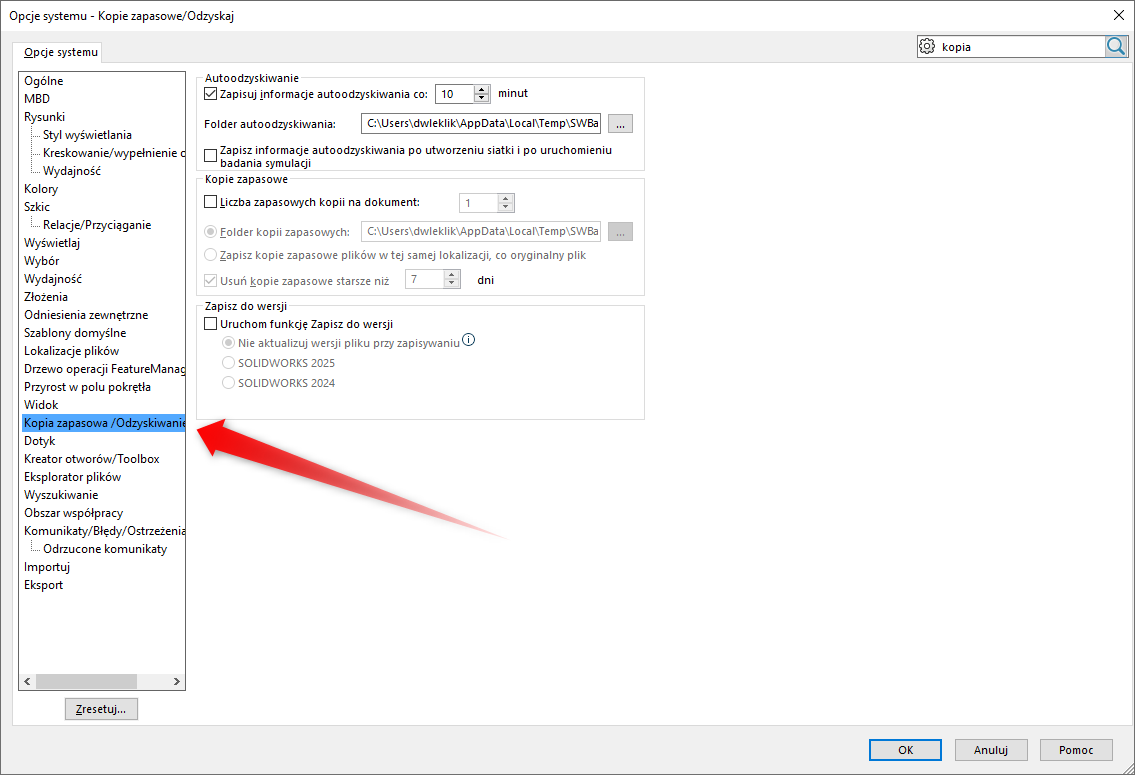The width and height of the screenshot is (1135, 775).
Task: Open Relacje/Przyciąganie under Szkic
Action: click(97, 224)
